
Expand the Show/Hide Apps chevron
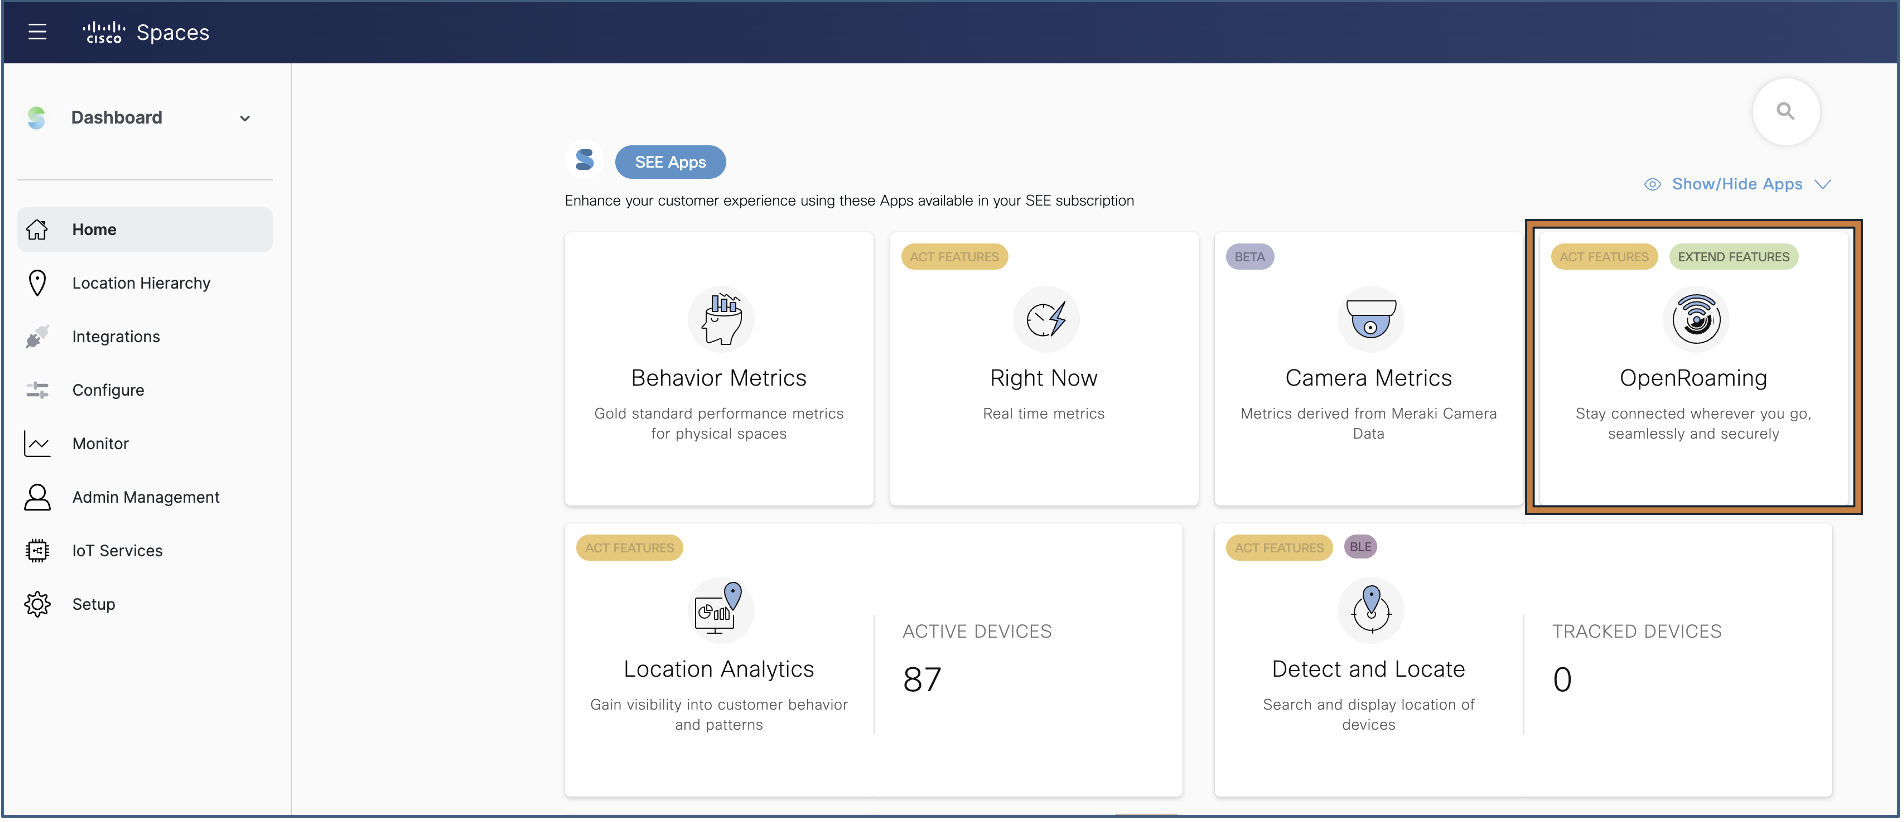point(1822,184)
